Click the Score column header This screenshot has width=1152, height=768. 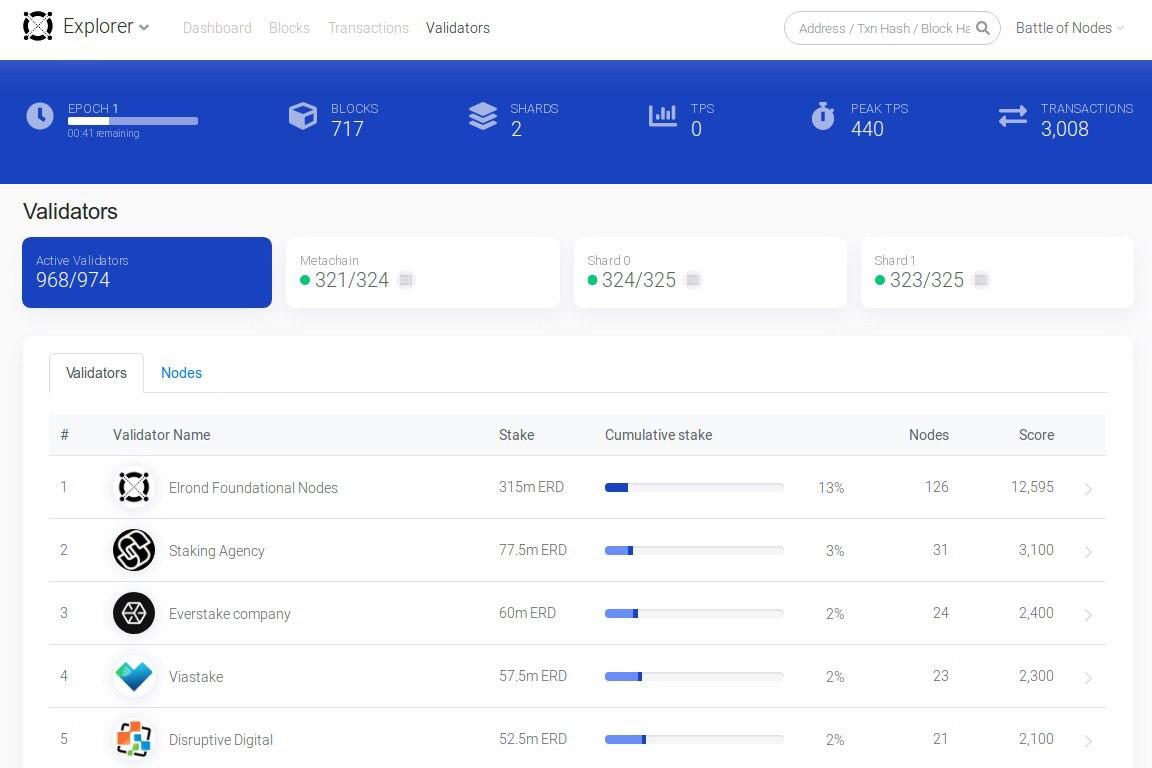pos(1036,435)
